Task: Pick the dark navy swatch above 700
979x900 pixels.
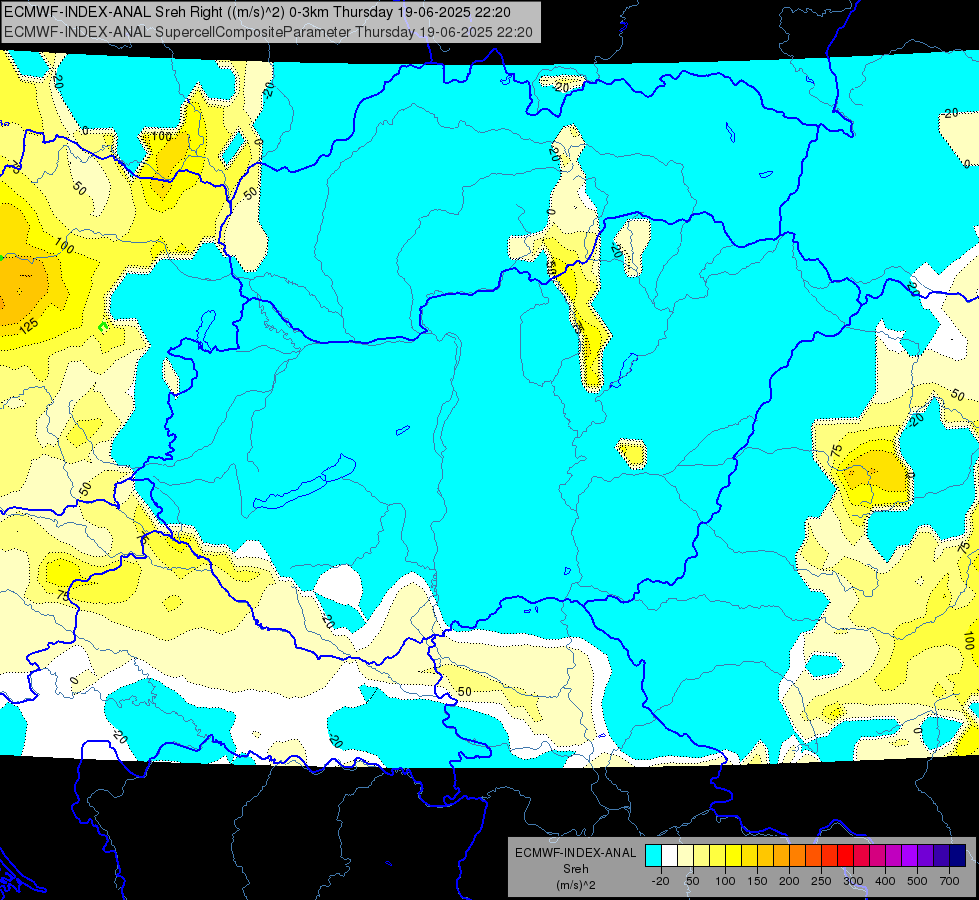Action: point(957,855)
